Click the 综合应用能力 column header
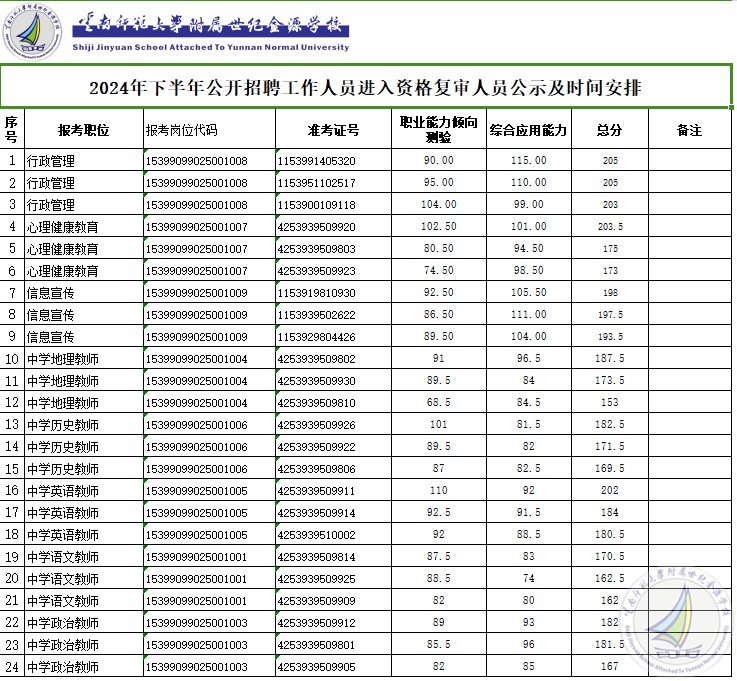 [528, 130]
